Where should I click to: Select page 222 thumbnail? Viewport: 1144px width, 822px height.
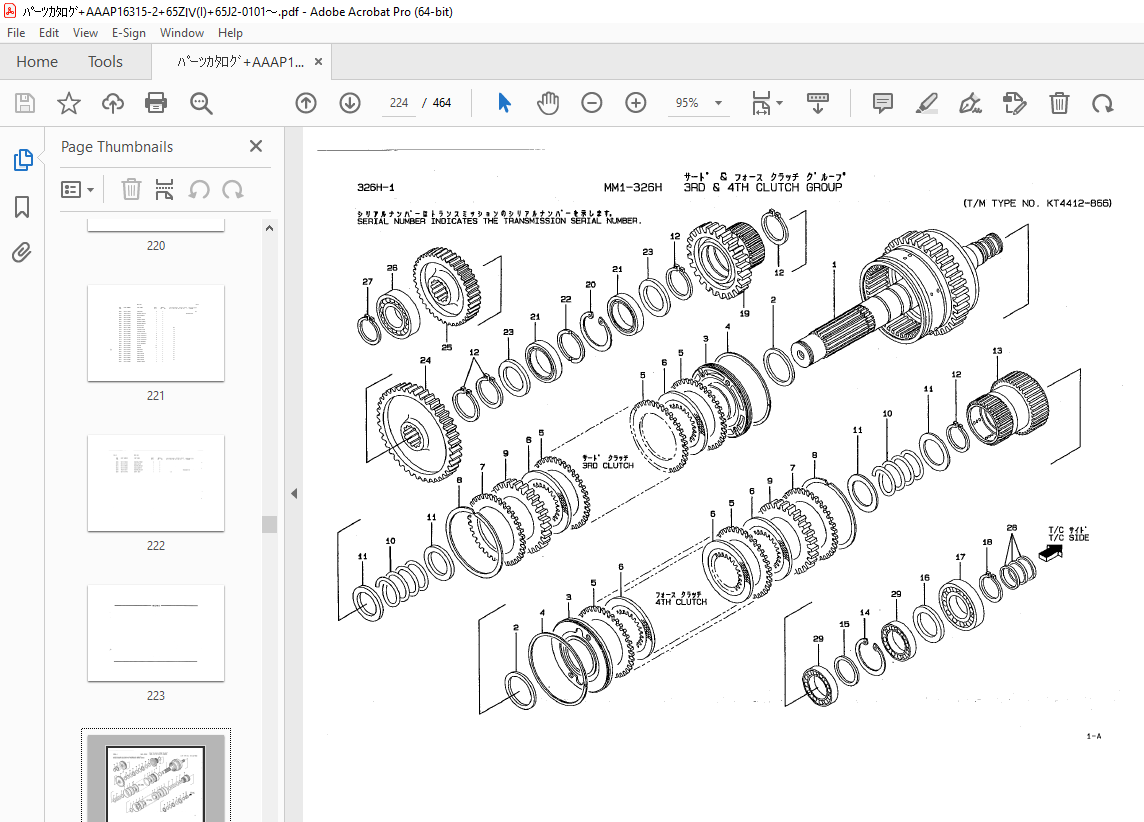155,483
